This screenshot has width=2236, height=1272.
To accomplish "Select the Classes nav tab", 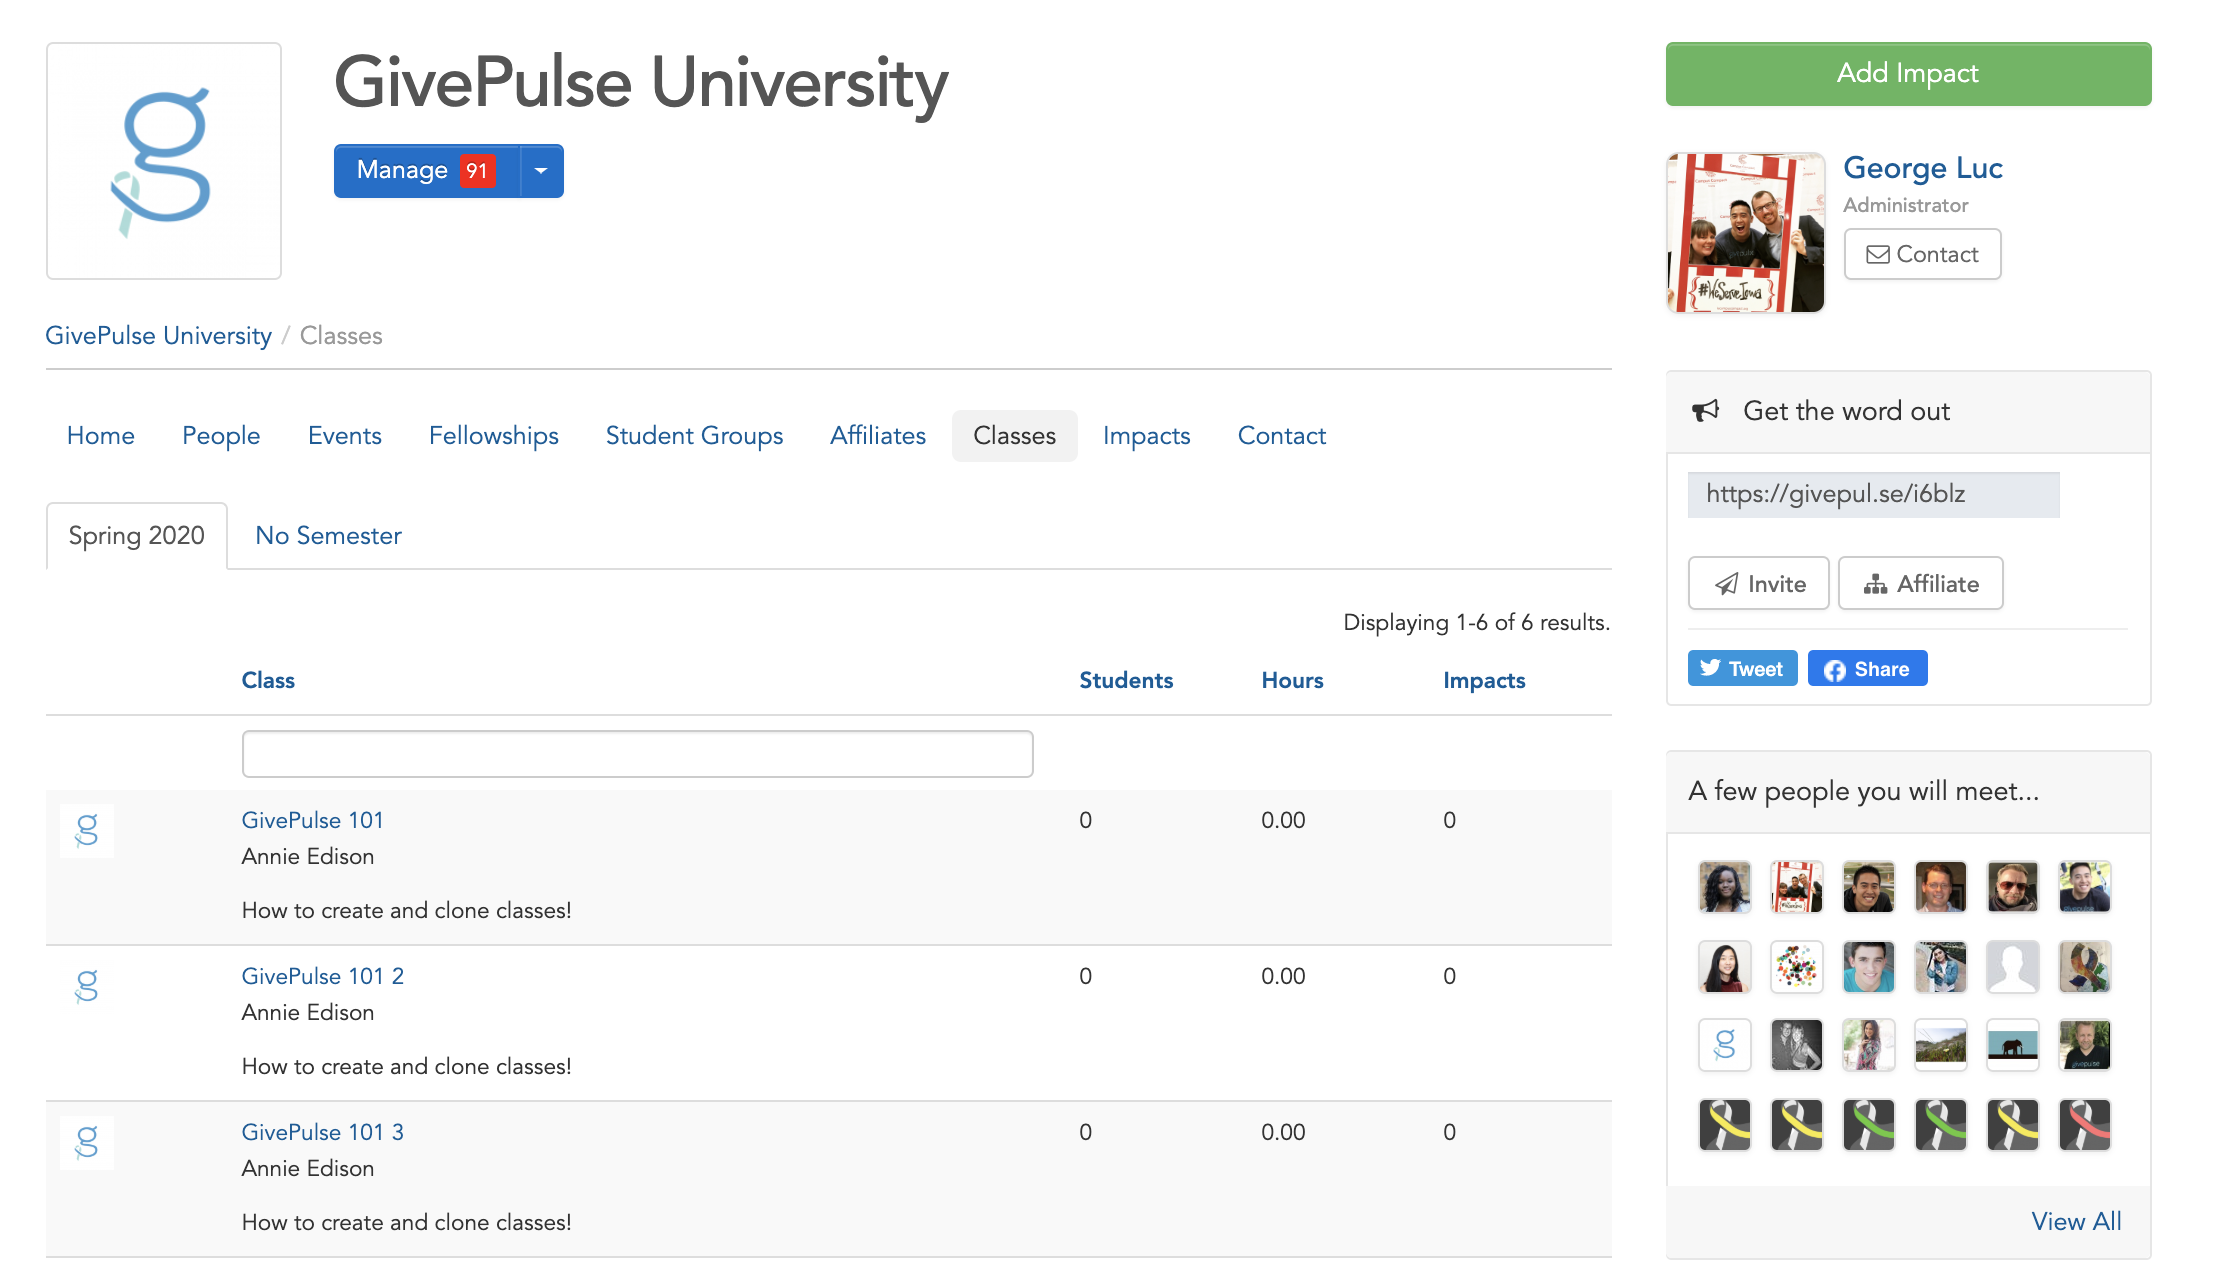I will pyautogui.click(x=1015, y=436).
